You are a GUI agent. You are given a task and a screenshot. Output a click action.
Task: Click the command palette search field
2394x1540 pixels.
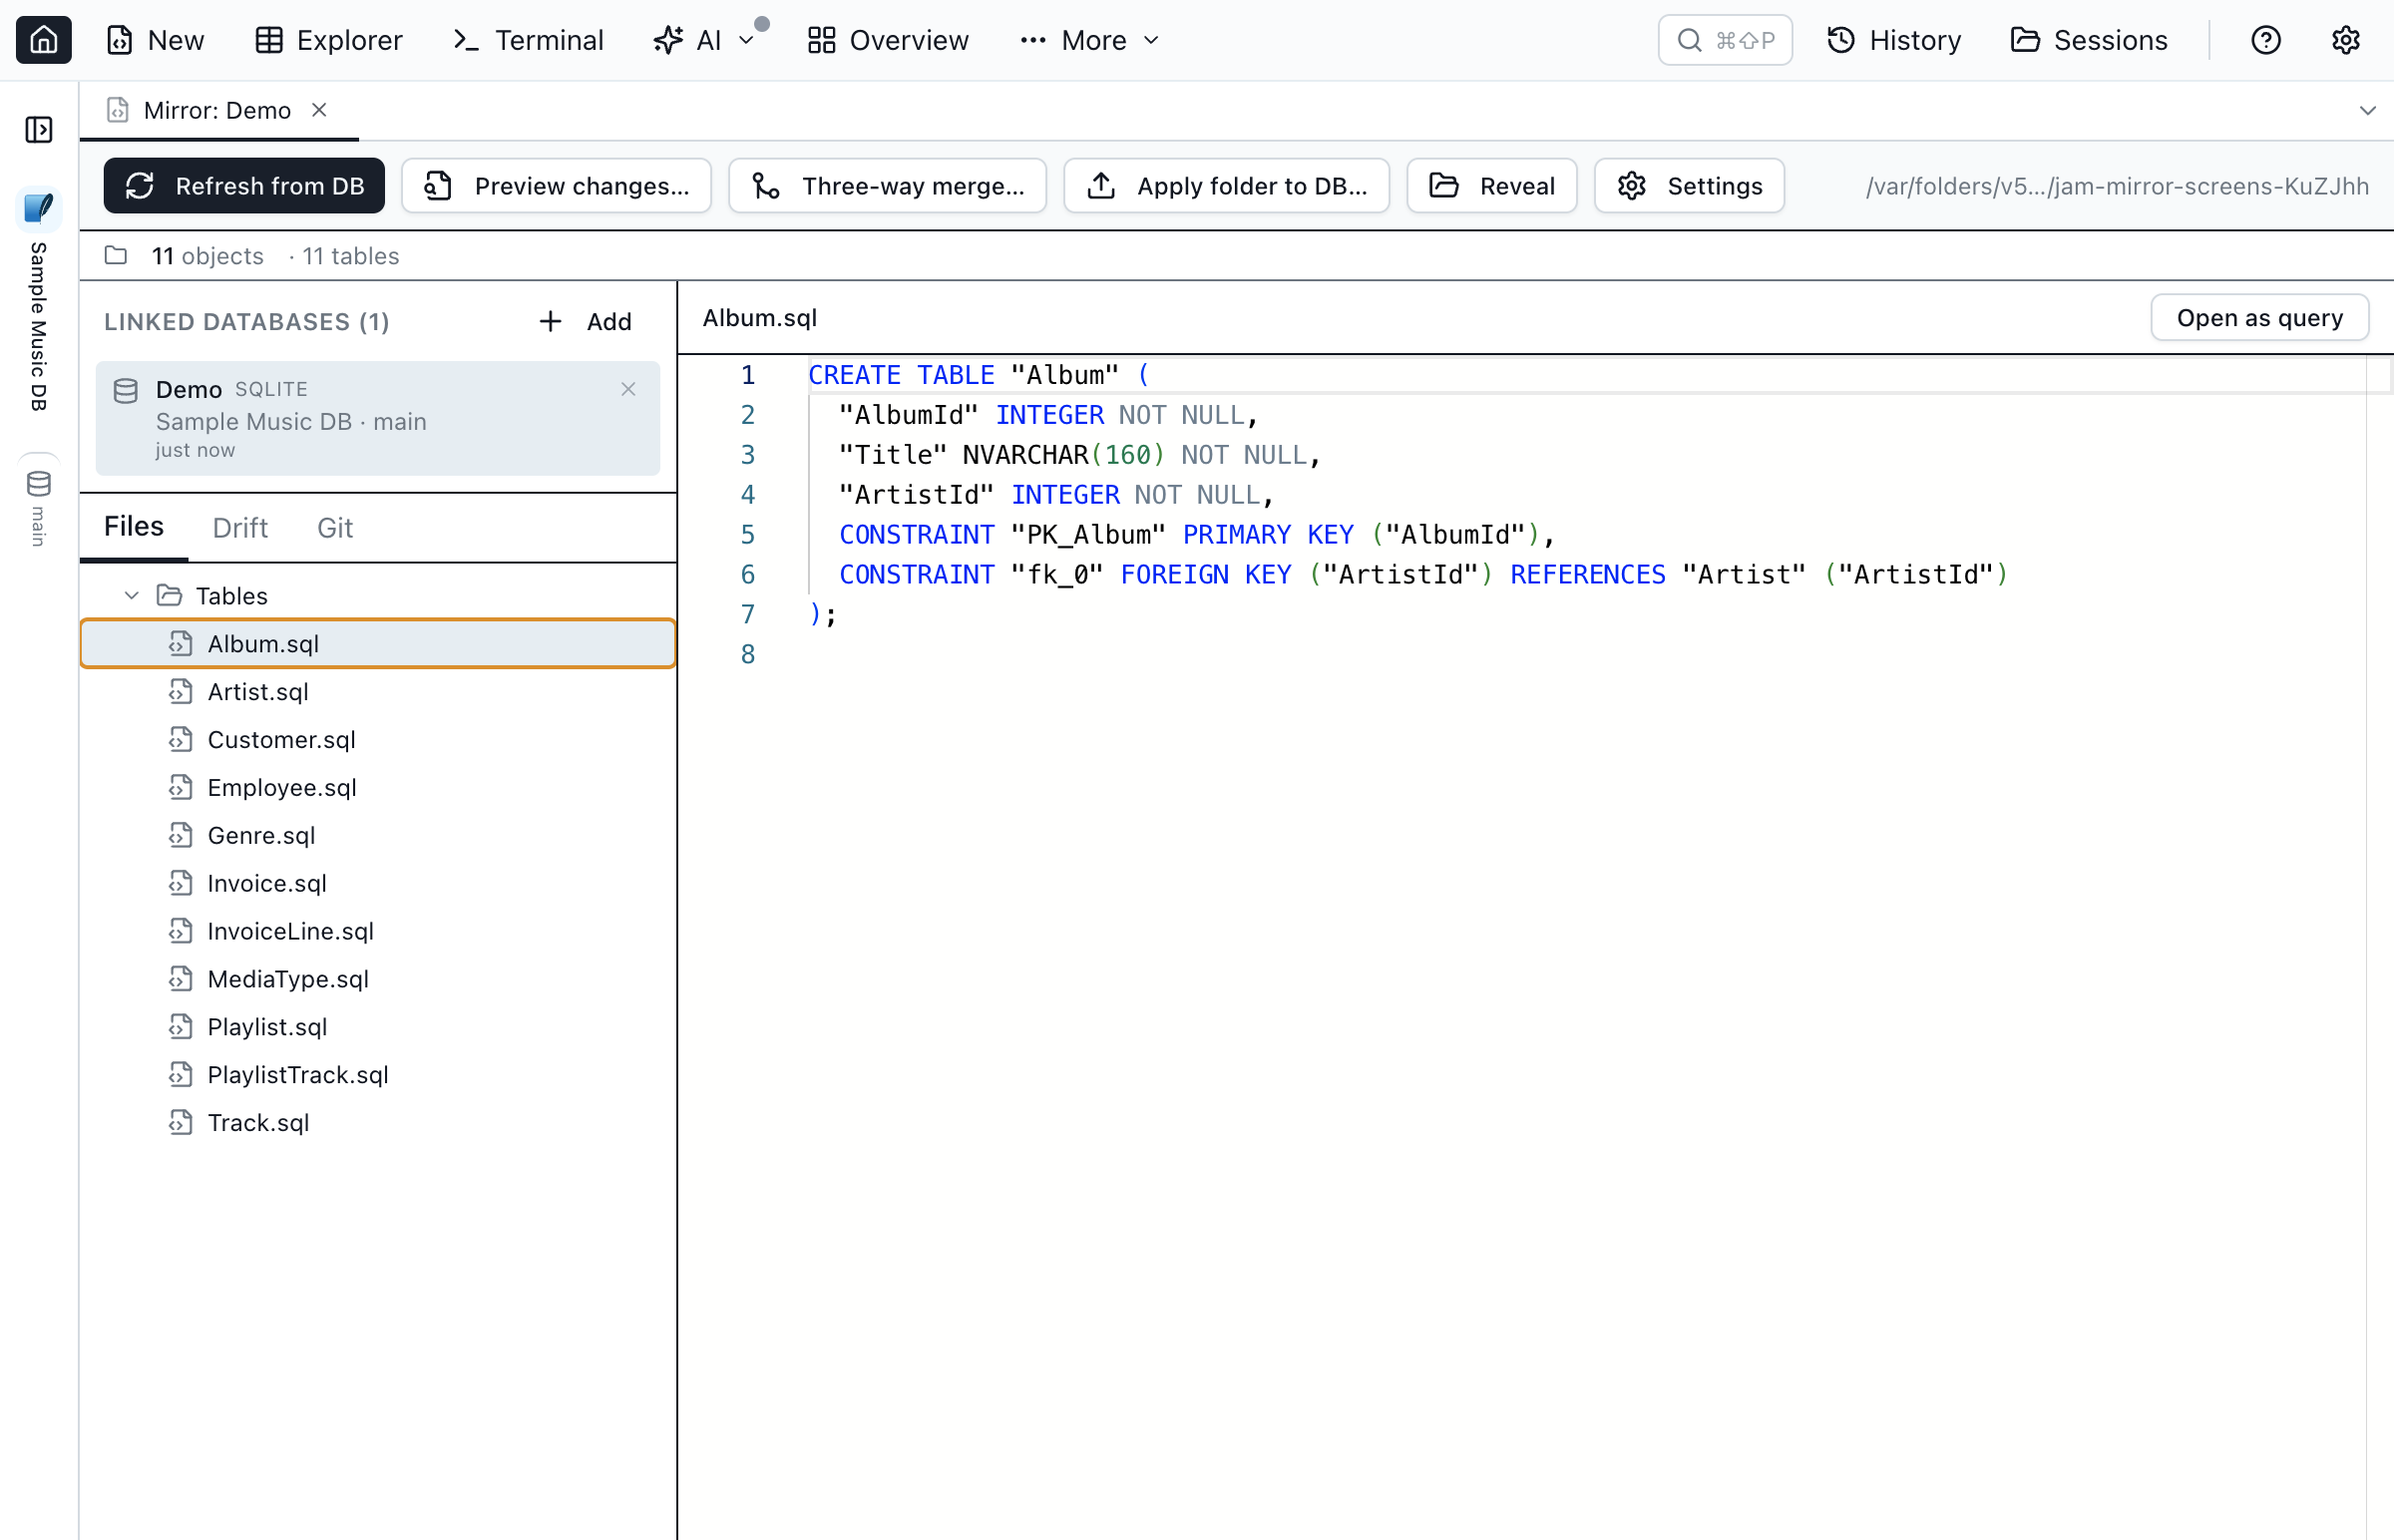1725,40
